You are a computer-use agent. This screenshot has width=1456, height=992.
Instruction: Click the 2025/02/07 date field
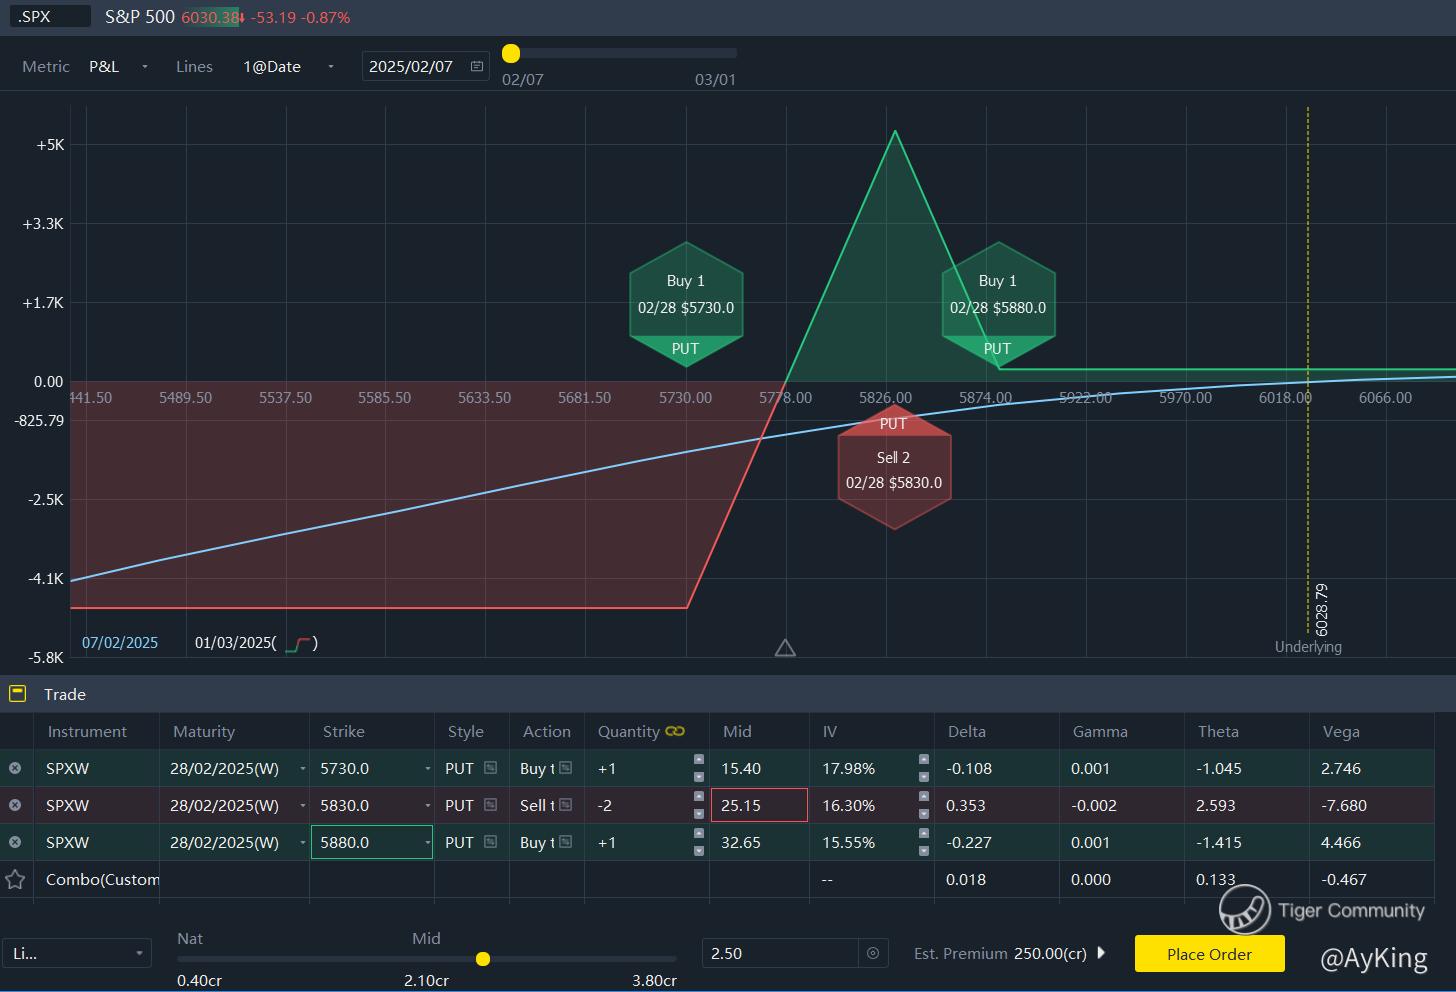(x=425, y=66)
